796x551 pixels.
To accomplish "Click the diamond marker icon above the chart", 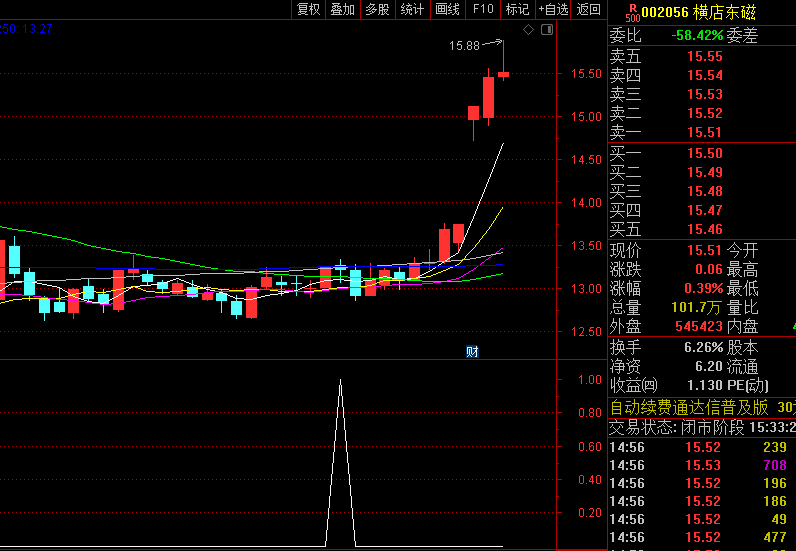I will coord(528,30).
